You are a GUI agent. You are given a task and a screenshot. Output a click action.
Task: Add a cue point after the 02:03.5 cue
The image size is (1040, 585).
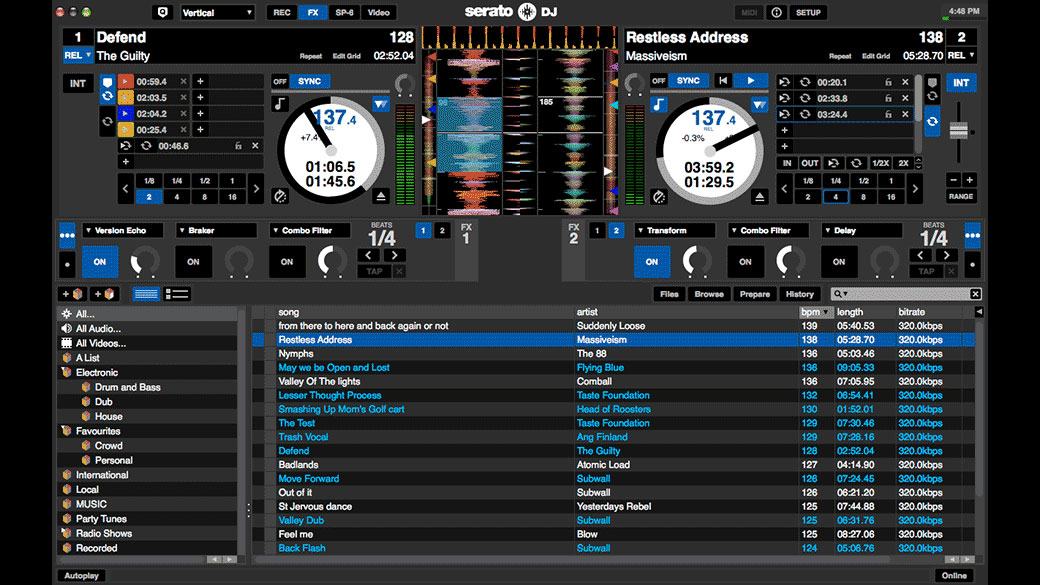point(200,98)
